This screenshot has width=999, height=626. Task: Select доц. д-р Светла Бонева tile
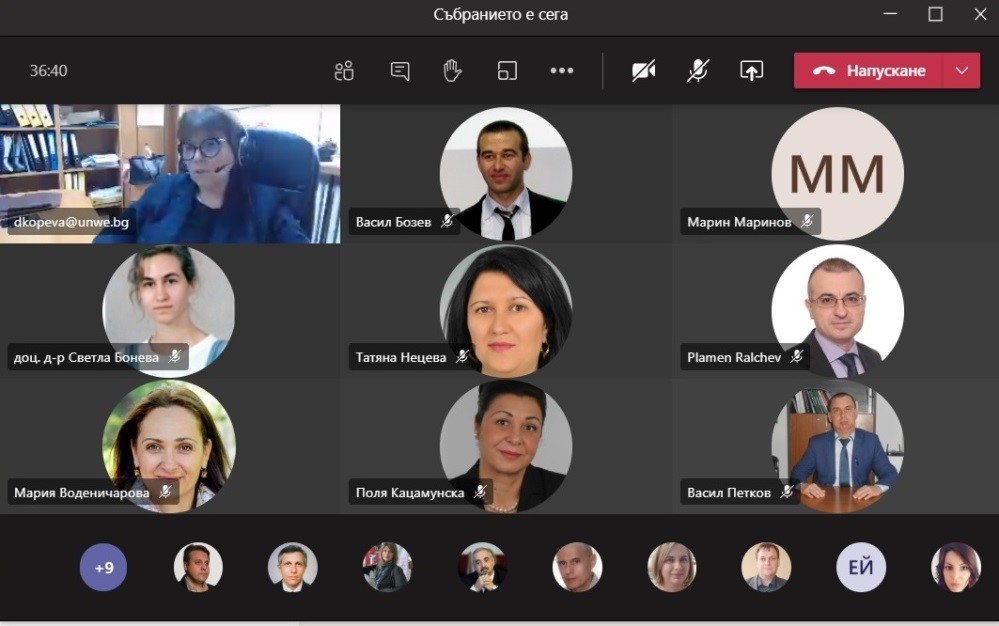pyautogui.click(x=169, y=311)
